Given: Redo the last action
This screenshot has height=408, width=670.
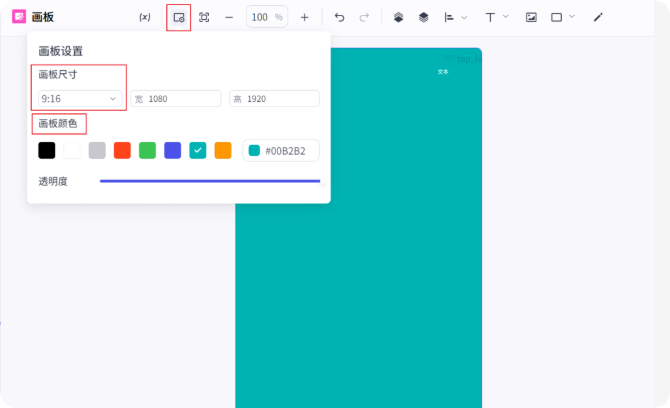Looking at the screenshot, I should tap(364, 18).
